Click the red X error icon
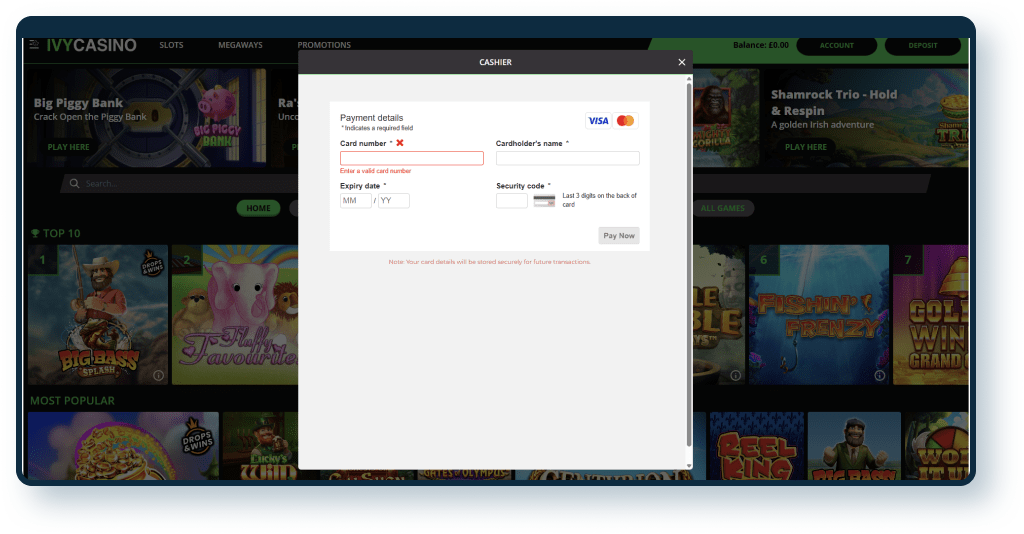Screen dimensions: 1024x534 point(400,143)
